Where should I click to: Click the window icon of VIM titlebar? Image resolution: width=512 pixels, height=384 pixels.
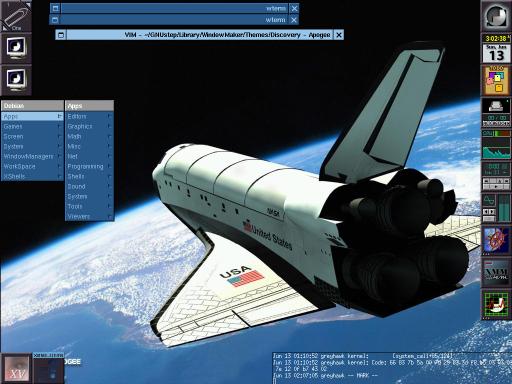click(61, 35)
